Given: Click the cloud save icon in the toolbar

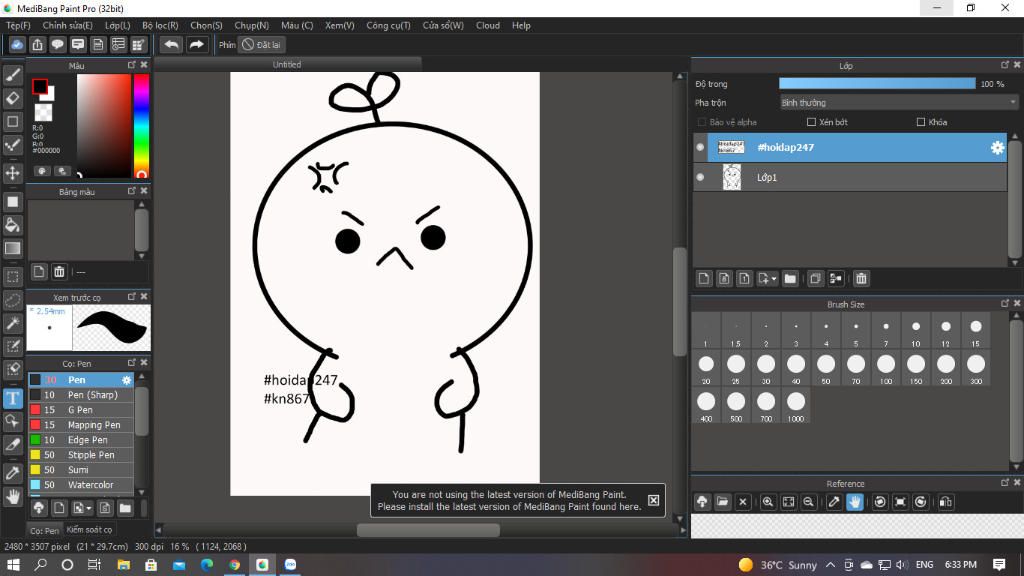Looking at the screenshot, I should 17,44.
